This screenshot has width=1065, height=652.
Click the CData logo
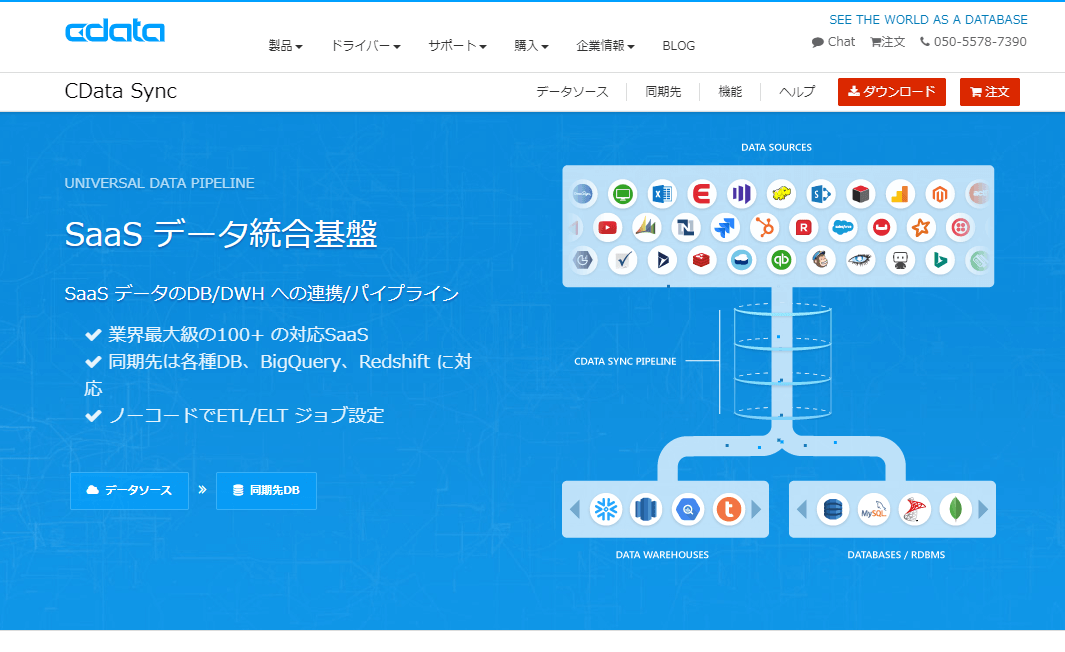pyautogui.click(x=115, y=31)
